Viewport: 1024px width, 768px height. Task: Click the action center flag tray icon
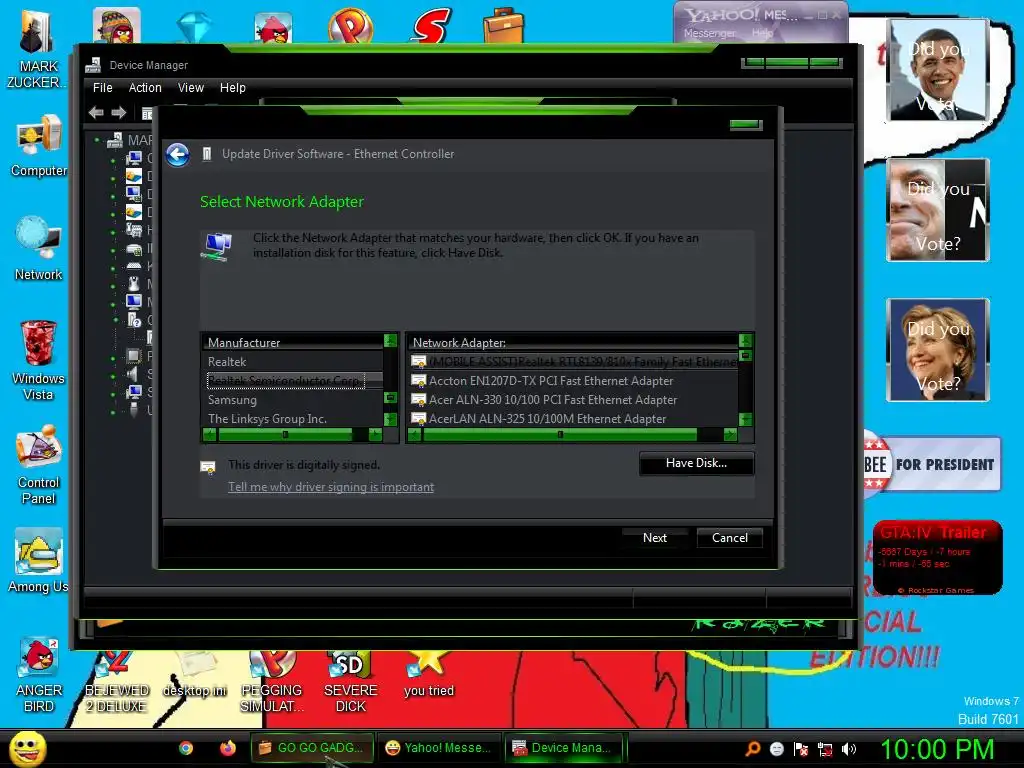[x=801, y=749]
